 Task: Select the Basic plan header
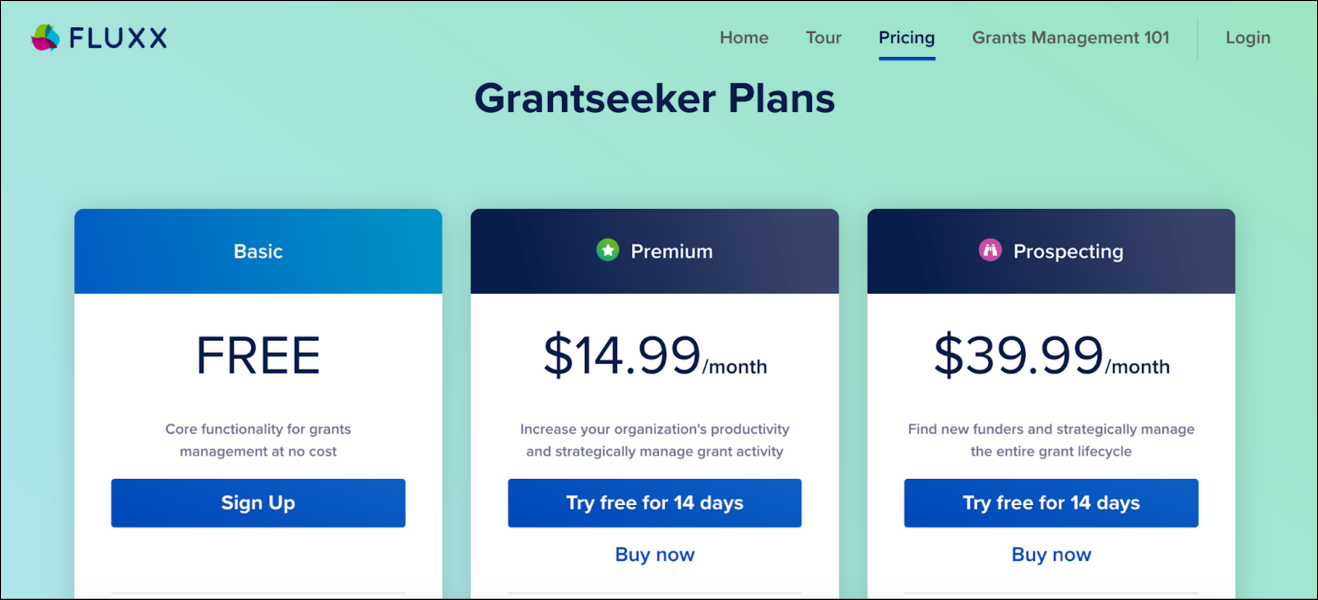pyautogui.click(x=258, y=251)
